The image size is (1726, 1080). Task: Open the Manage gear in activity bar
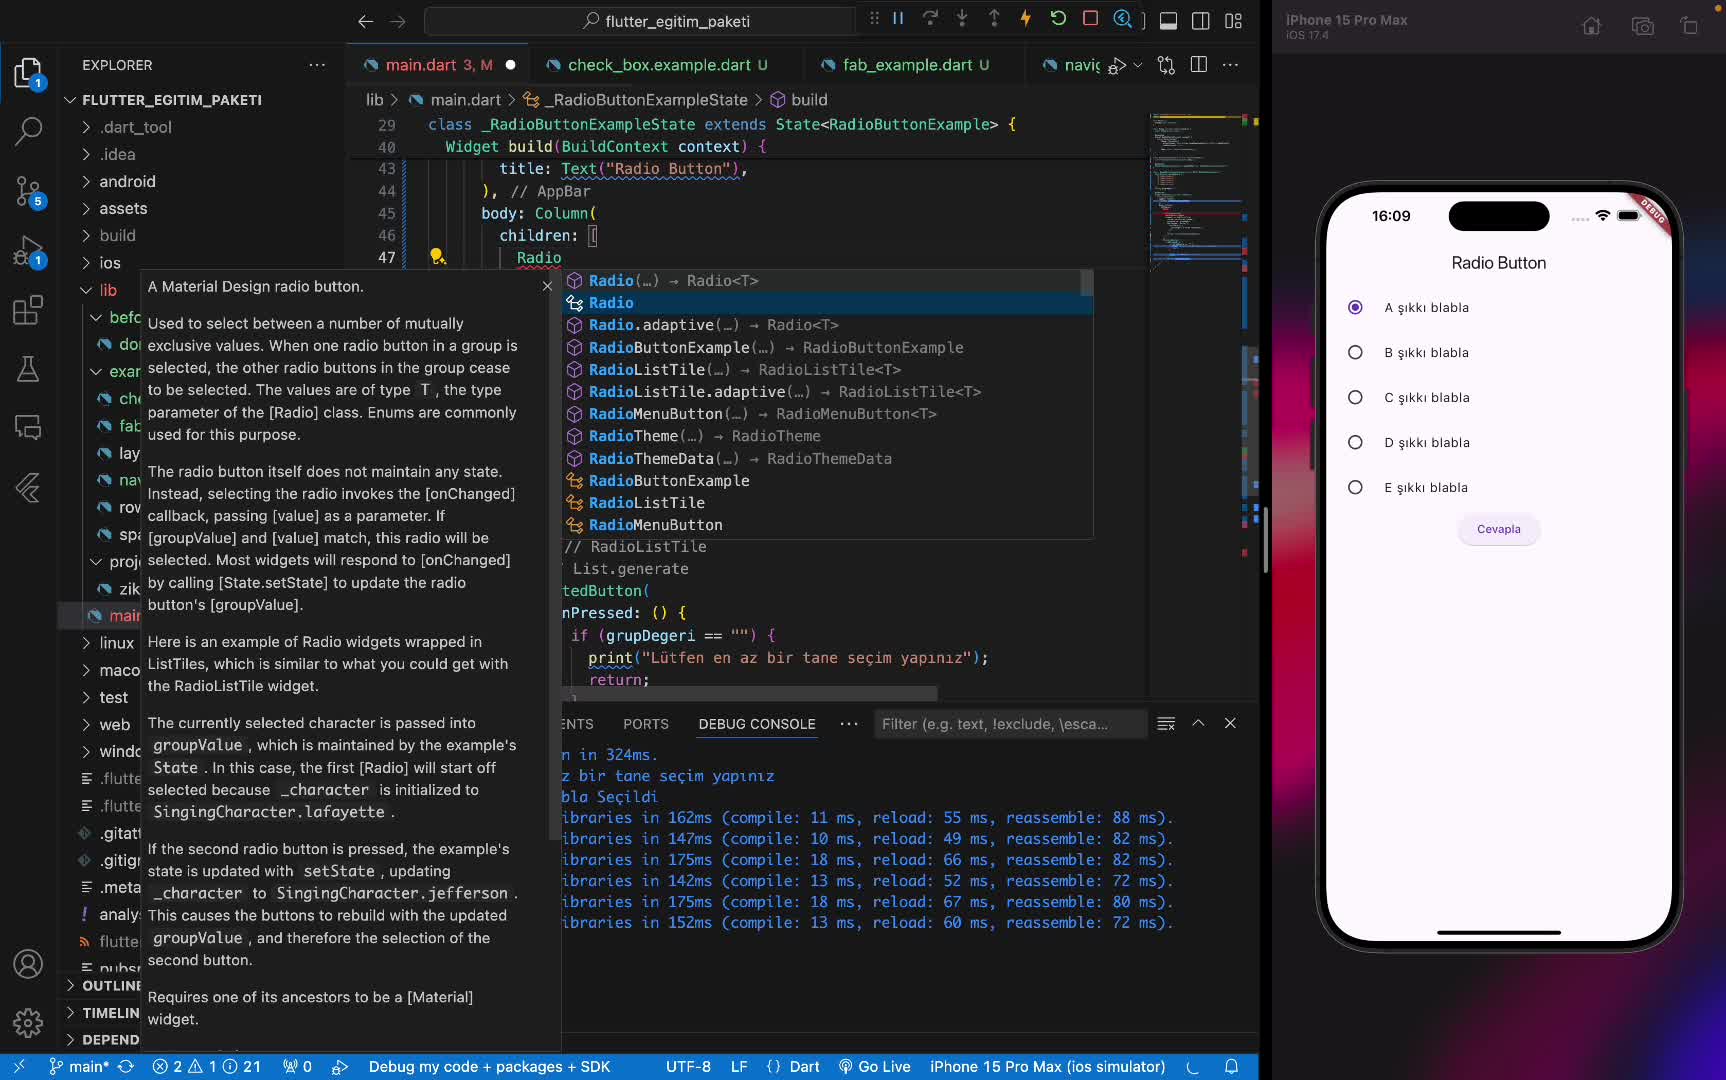(x=28, y=1023)
